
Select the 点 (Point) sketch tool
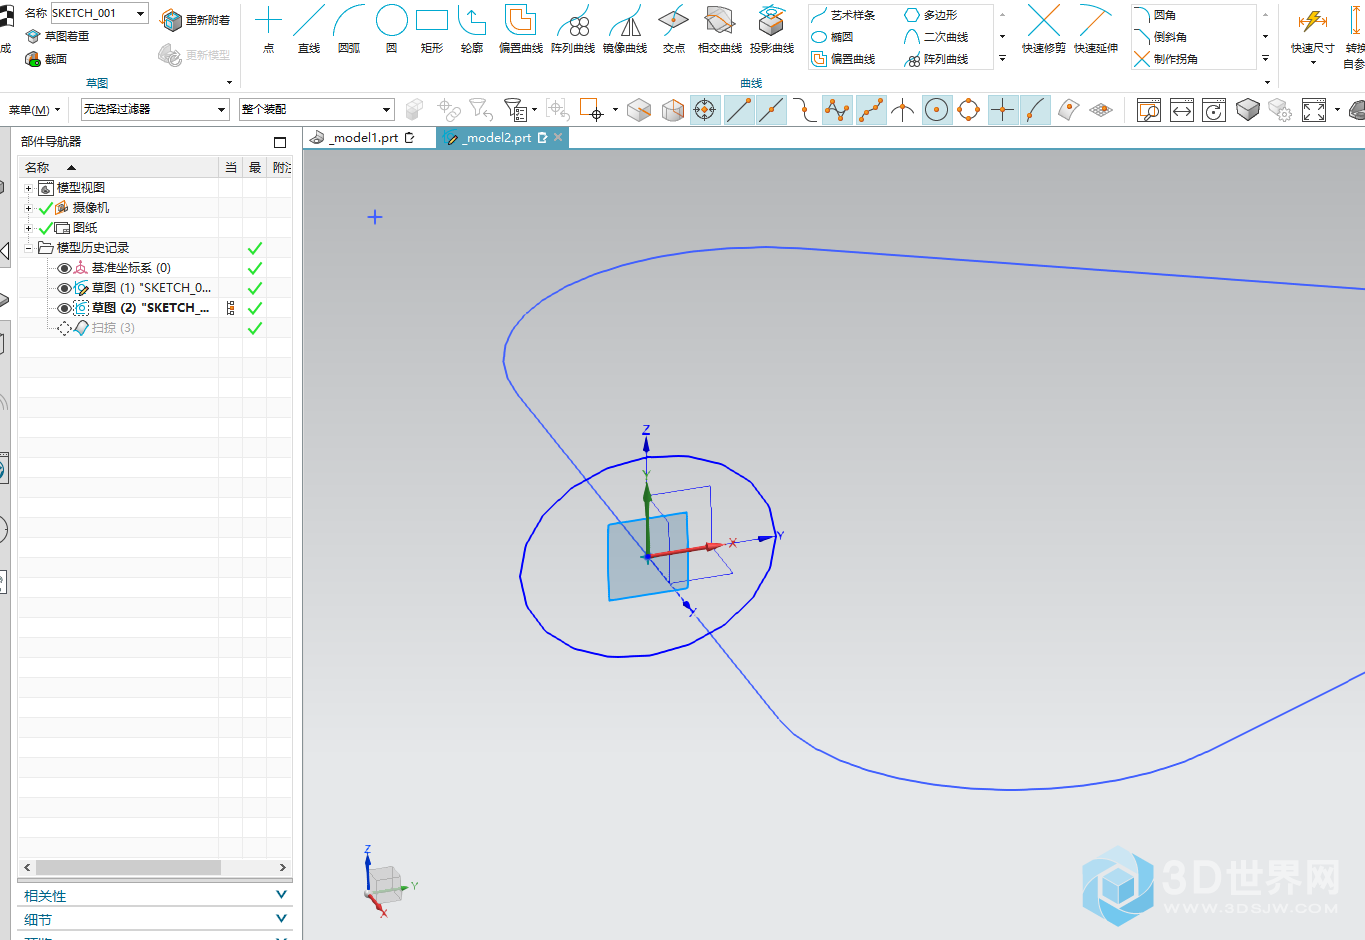pos(268,29)
